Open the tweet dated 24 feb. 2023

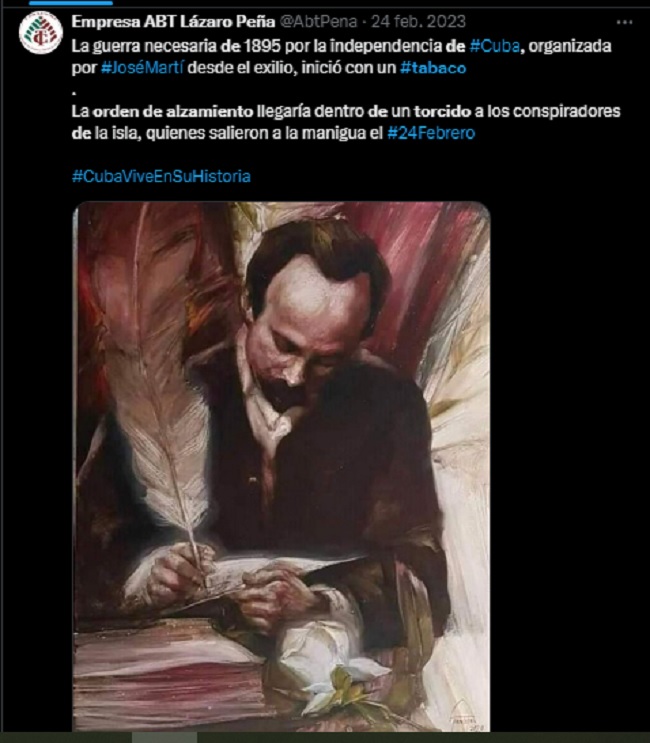pos(418,22)
